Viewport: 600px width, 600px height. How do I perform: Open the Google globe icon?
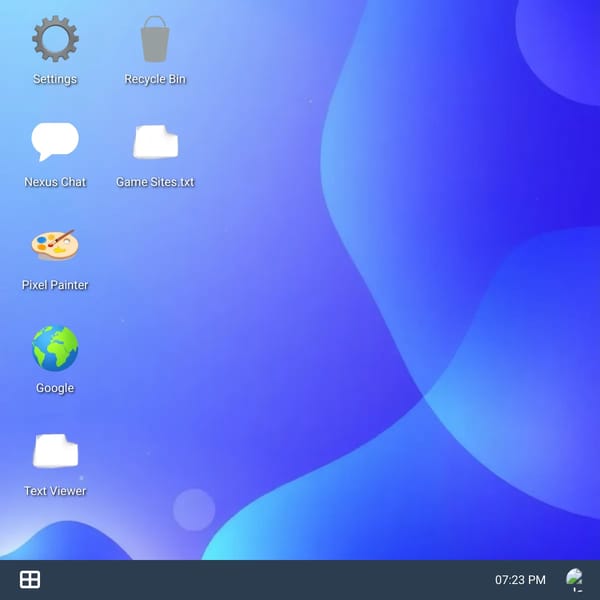[x=55, y=348]
